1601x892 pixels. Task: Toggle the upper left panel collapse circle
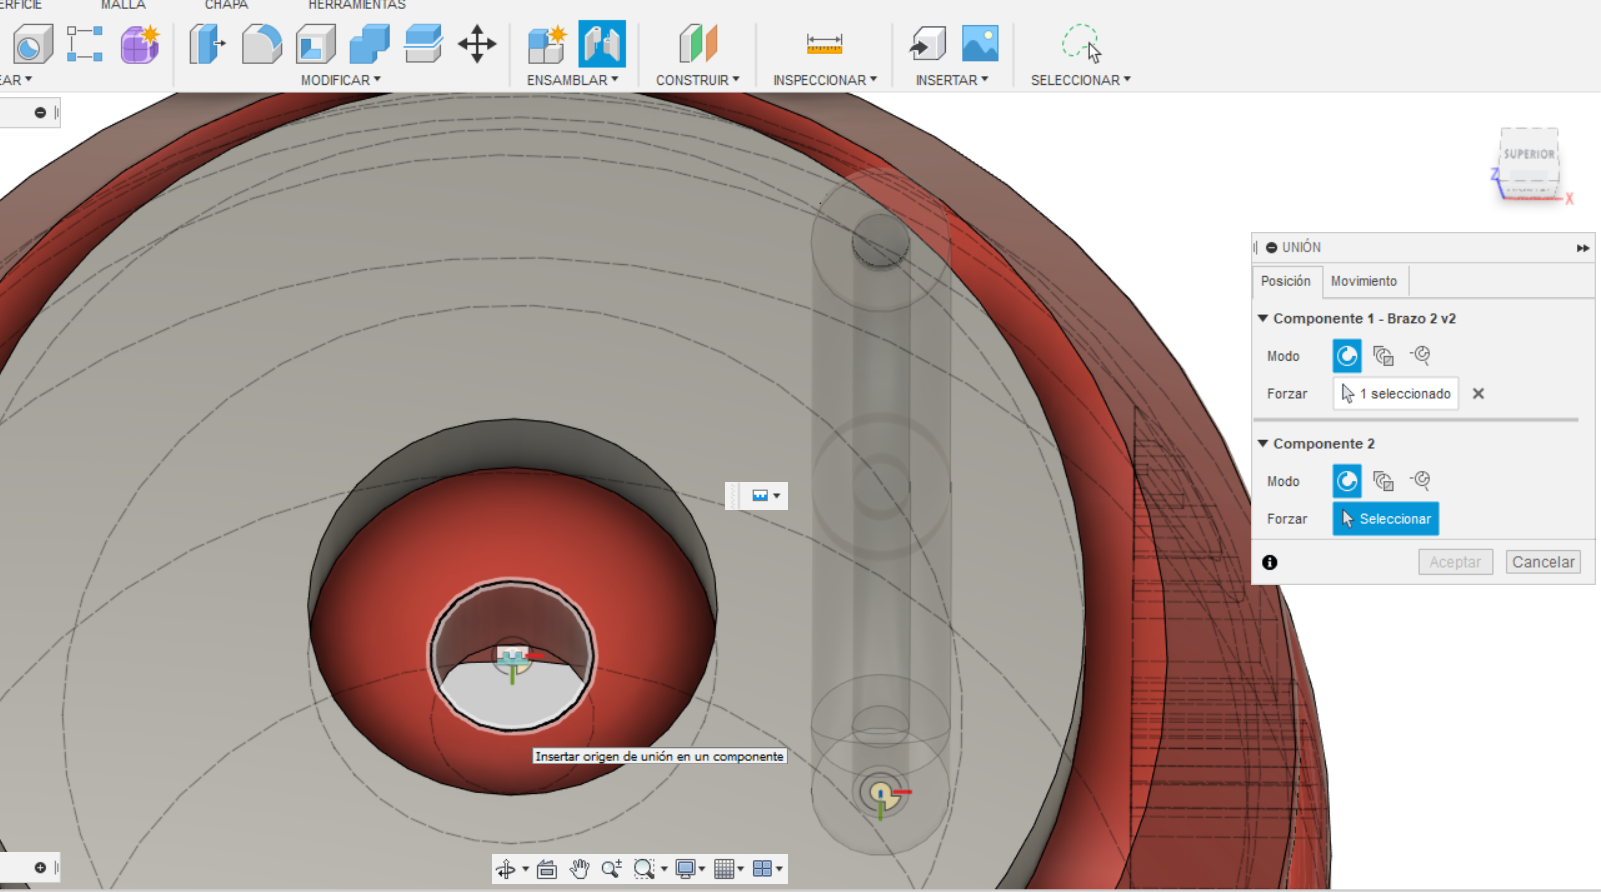coord(40,112)
